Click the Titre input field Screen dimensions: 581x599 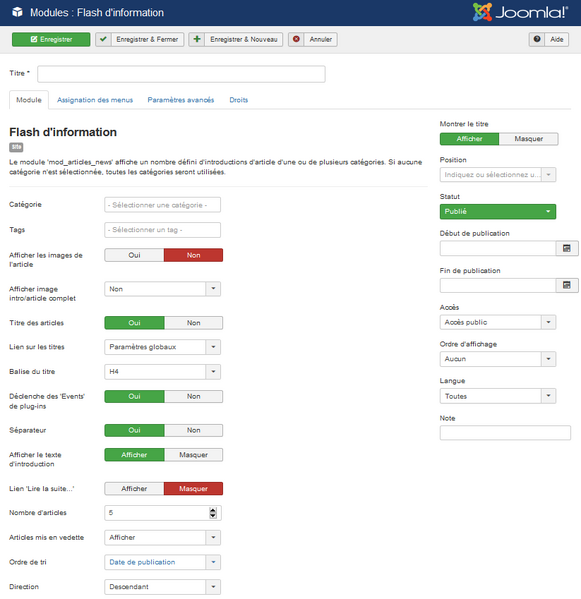coord(181,74)
